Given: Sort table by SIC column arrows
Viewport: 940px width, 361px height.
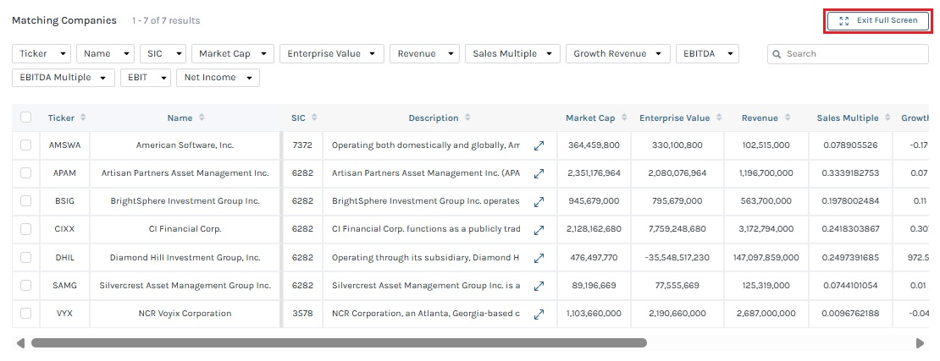Looking at the screenshot, I should click(x=314, y=118).
